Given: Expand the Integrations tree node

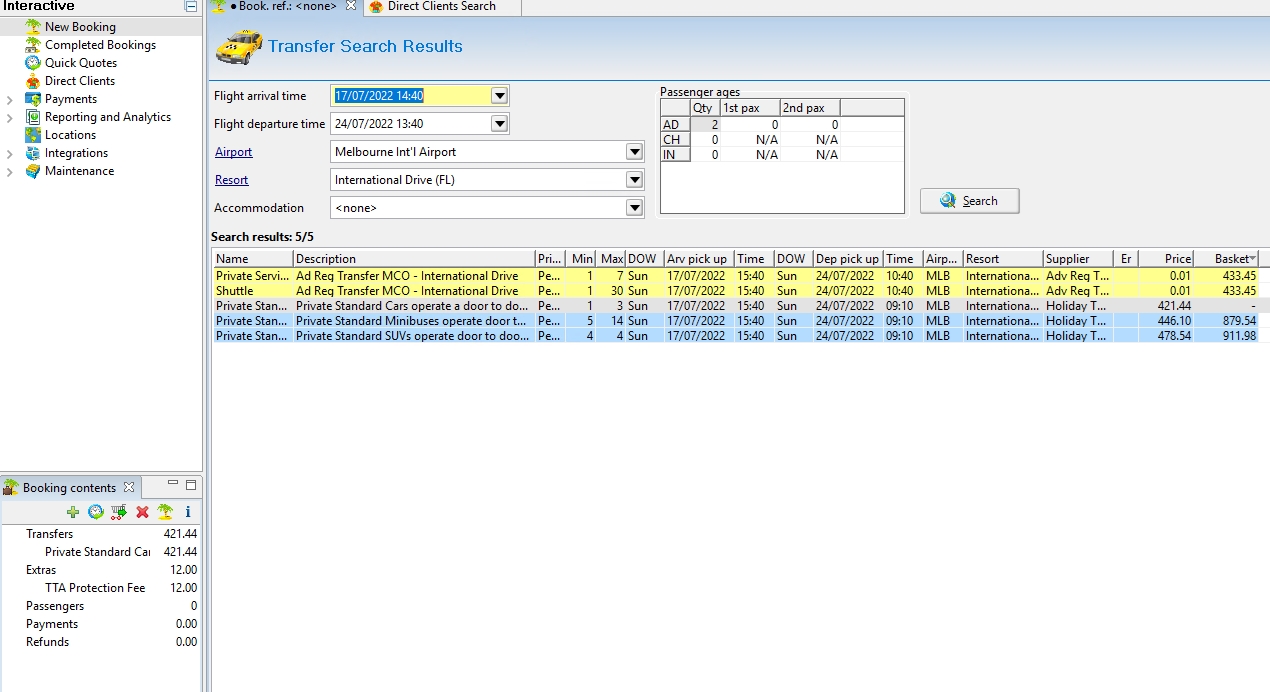Looking at the screenshot, I should point(10,153).
